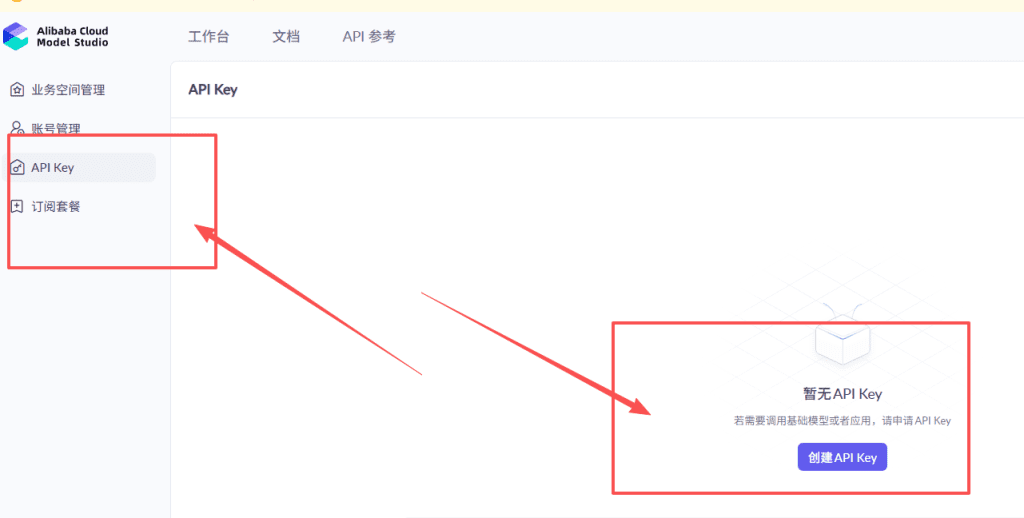The width and height of the screenshot is (1024, 518).
Task: Click the yellow notification banner at top
Action: (x=512, y=5)
